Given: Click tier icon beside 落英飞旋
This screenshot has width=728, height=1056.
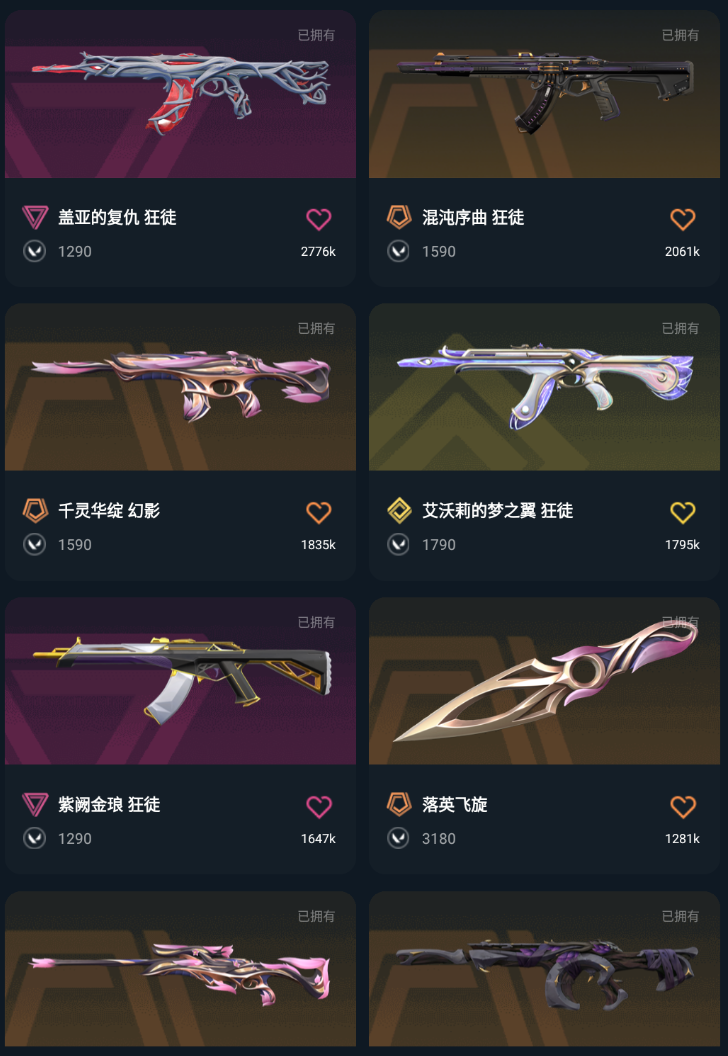Looking at the screenshot, I should tap(399, 804).
